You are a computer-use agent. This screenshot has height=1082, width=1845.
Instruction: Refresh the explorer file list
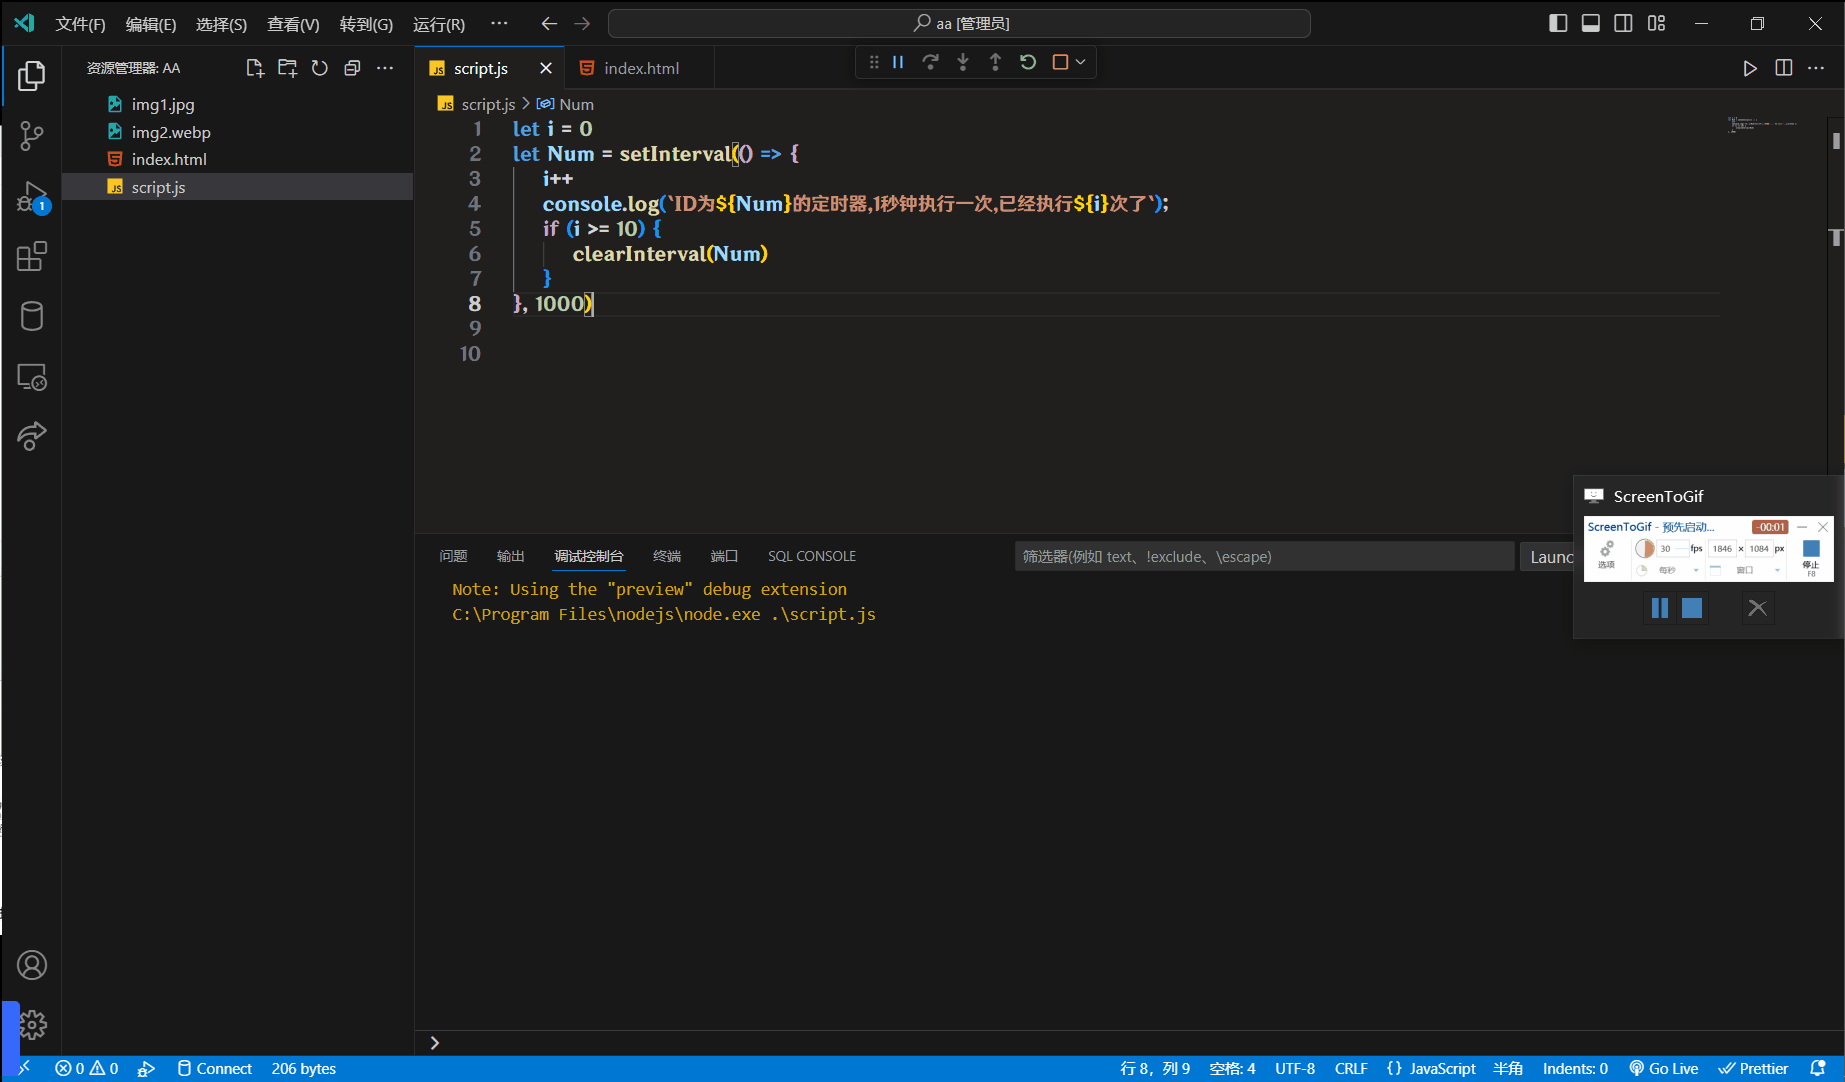click(x=320, y=68)
